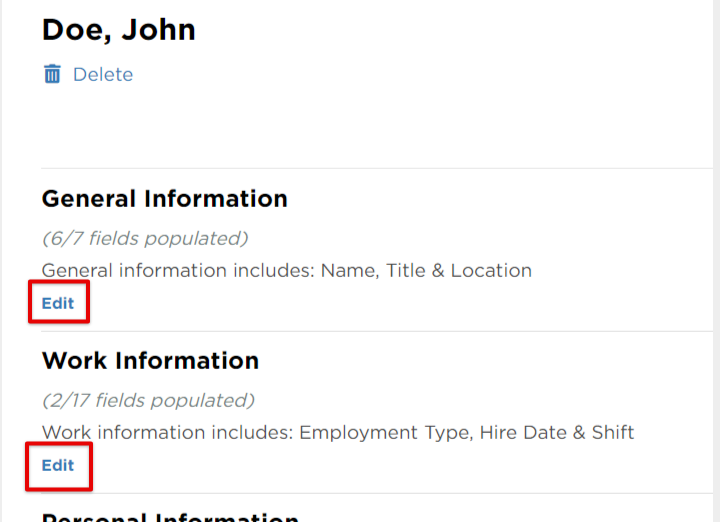Select the Doe, John page title
This screenshot has width=720, height=522.
point(118,30)
